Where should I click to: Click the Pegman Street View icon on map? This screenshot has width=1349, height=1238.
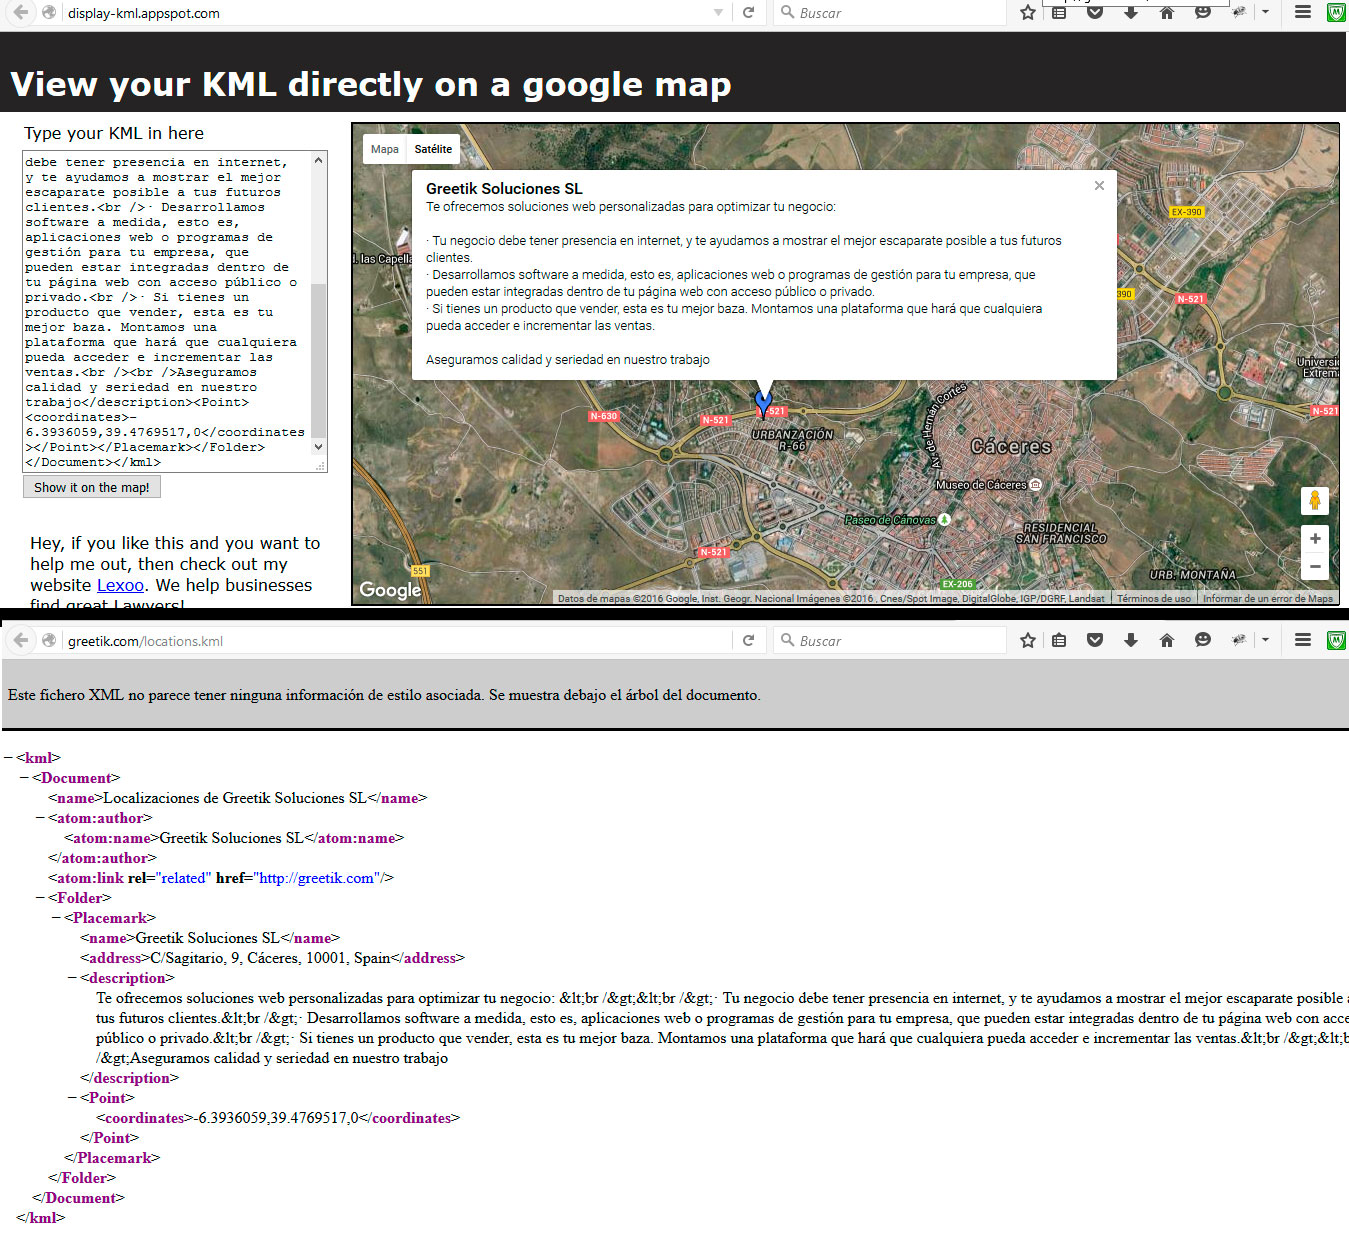(x=1315, y=500)
